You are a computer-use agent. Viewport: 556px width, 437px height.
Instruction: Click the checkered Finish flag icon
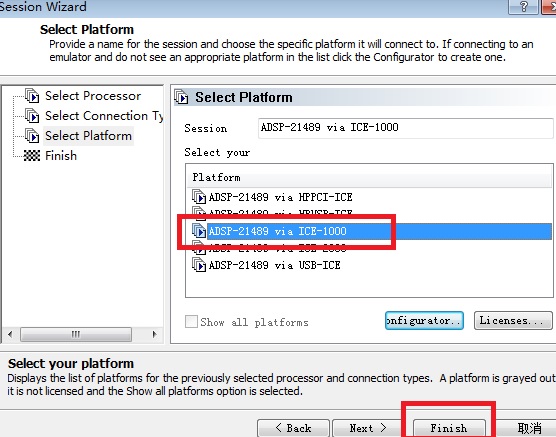pyautogui.click(x=32, y=155)
